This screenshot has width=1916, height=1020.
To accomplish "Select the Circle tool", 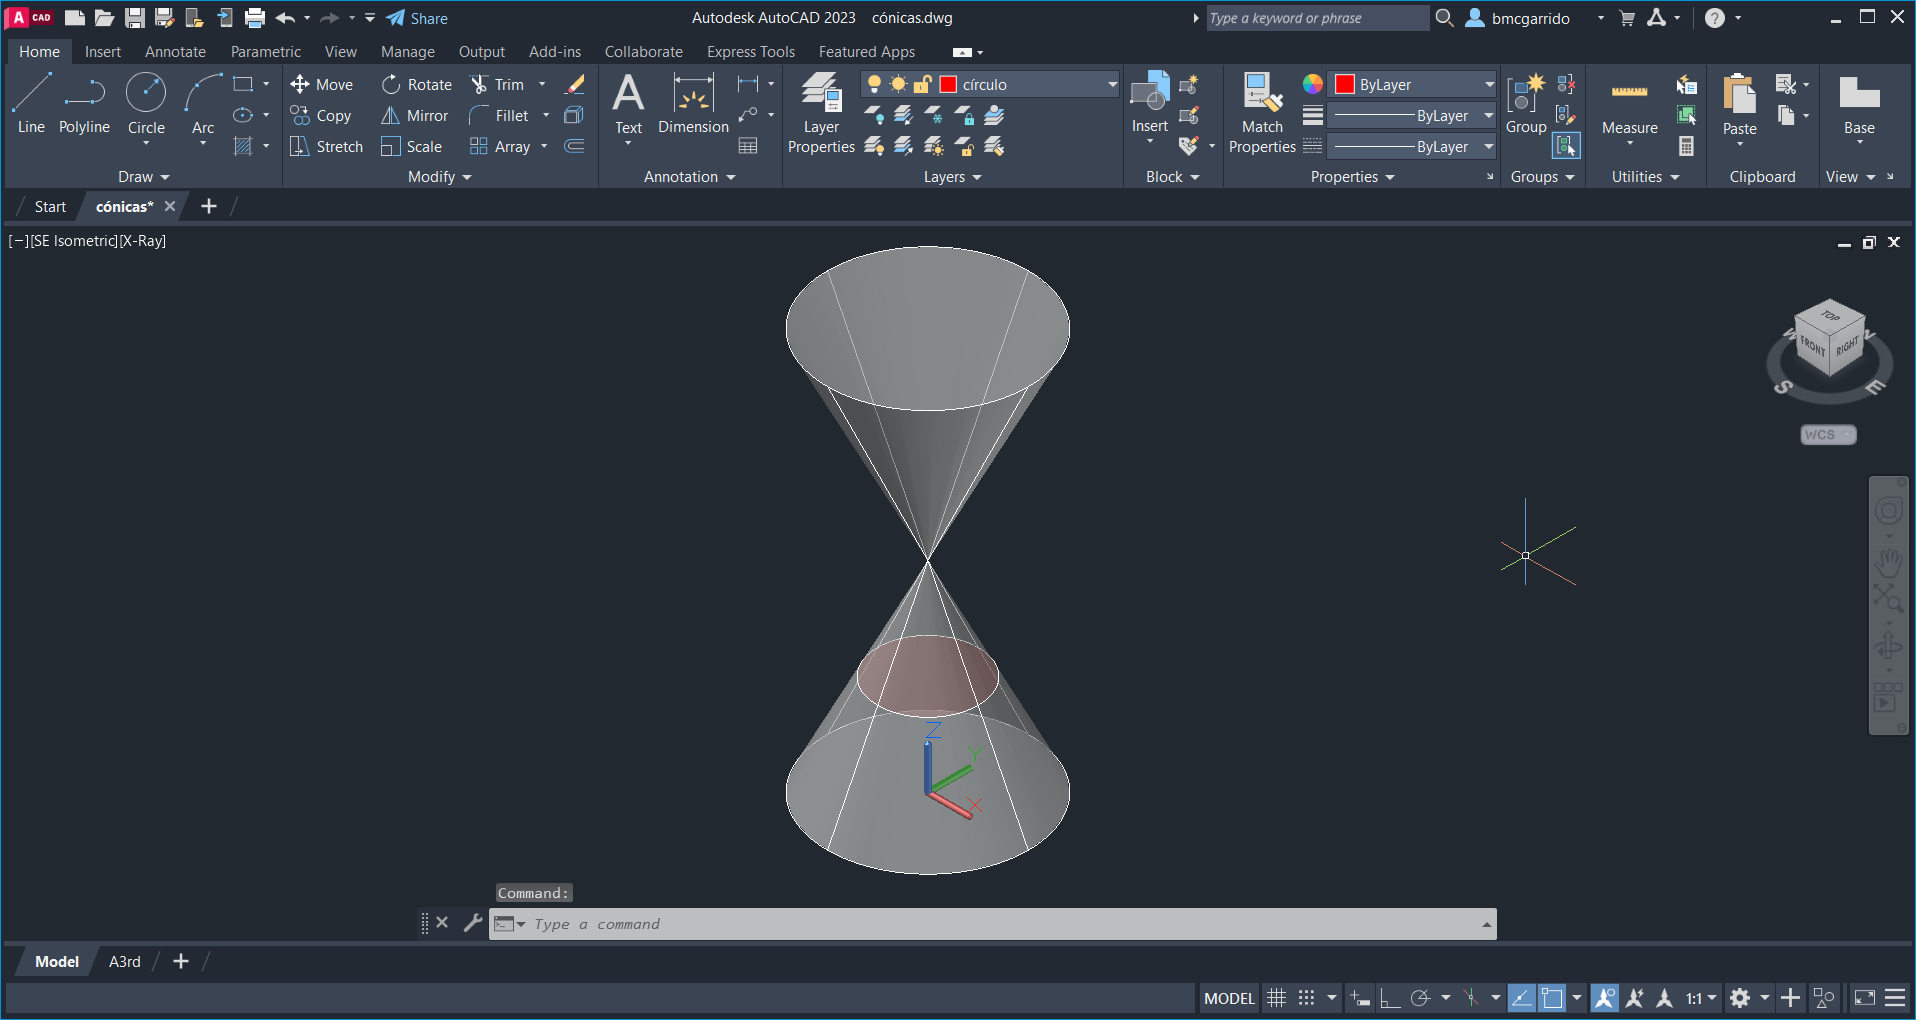I will (x=146, y=103).
